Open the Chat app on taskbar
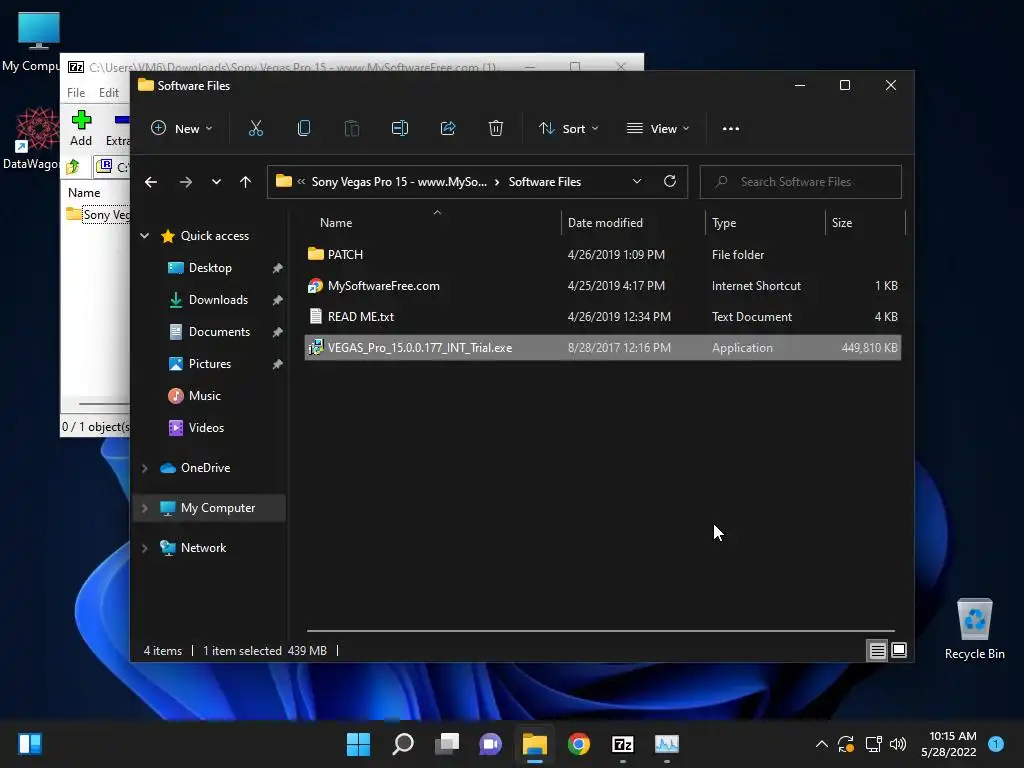Image resolution: width=1024 pixels, height=768 pixels. pos(490,744)
